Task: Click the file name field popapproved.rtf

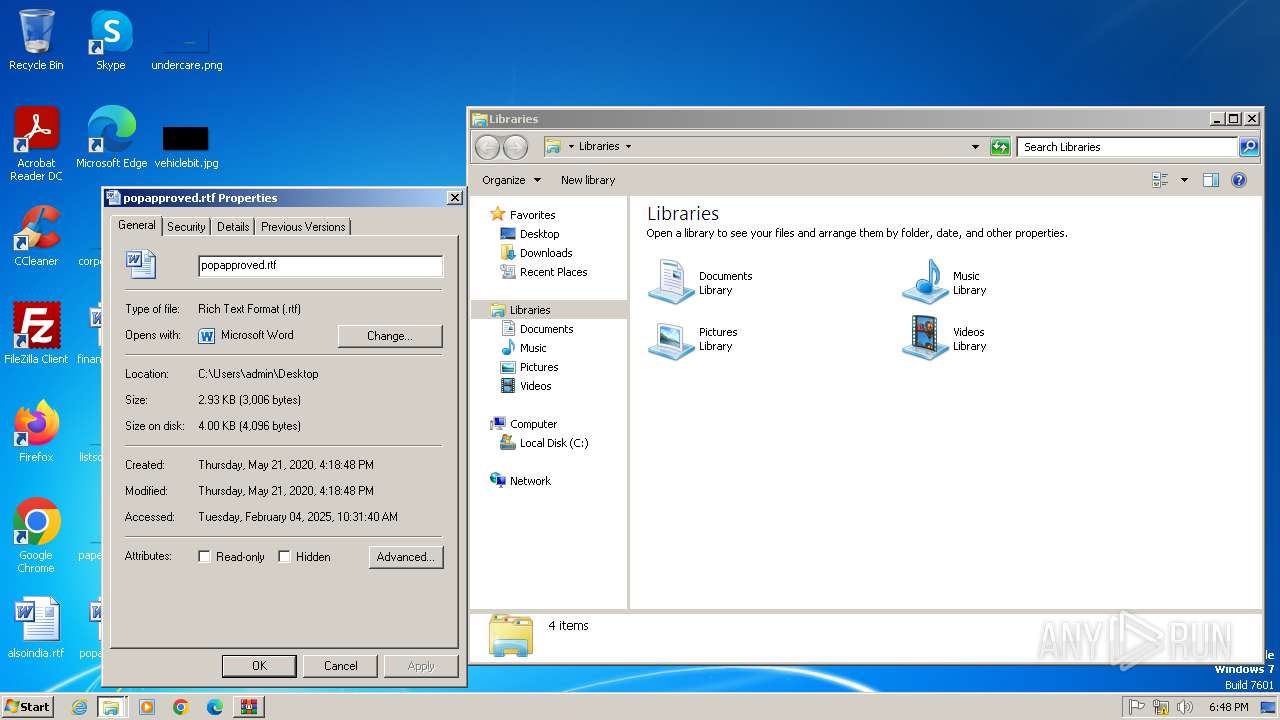Action: tap(320, 266)
